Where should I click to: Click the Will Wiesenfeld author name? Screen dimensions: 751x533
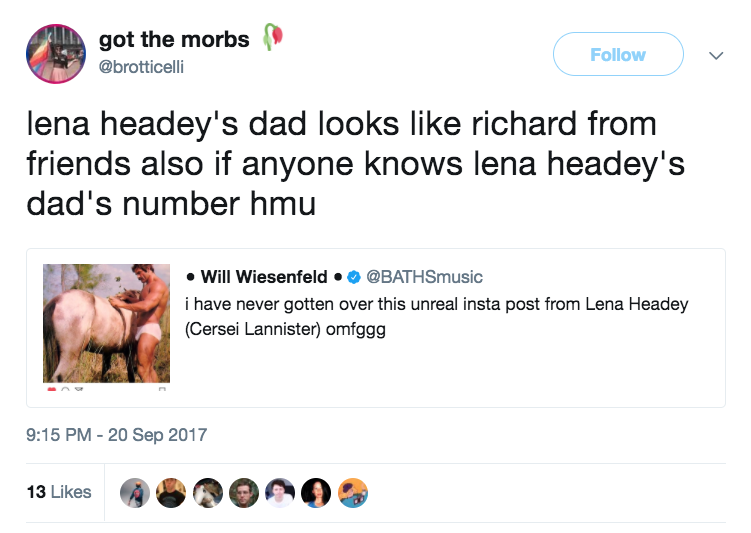pos(264,276)
